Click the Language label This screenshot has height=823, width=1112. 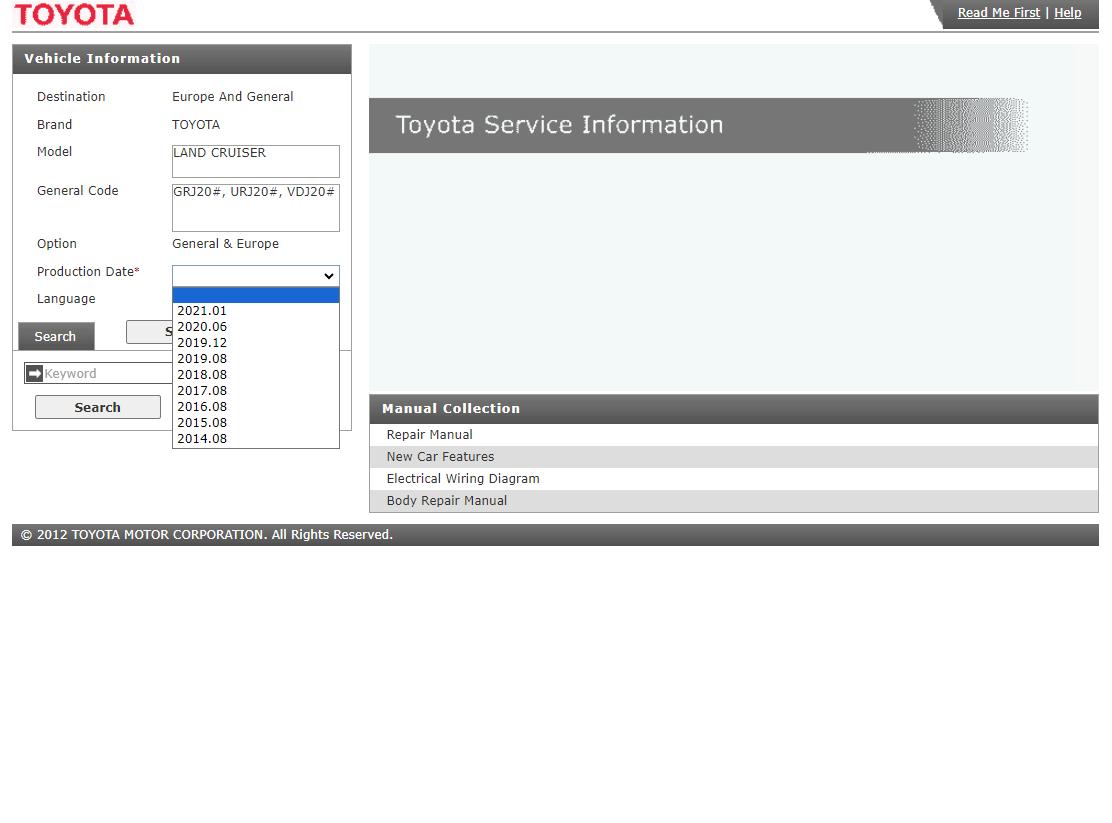pos(66,299)
